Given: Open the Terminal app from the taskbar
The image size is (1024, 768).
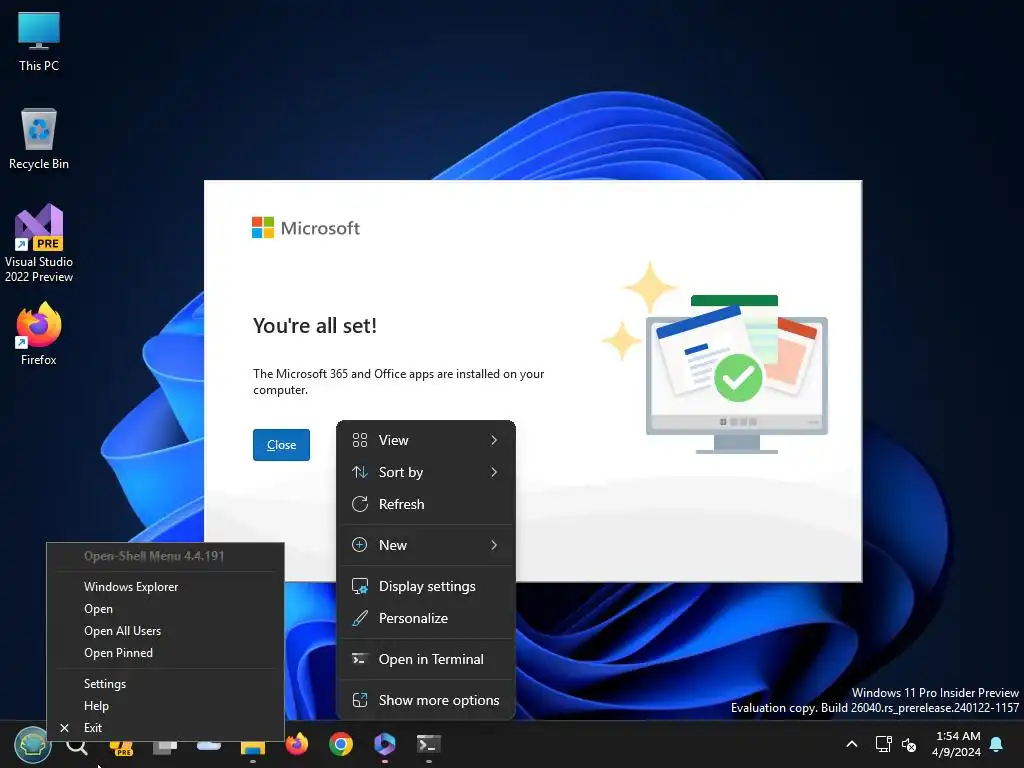Looking at the screenshot, I should [x=428, y=744].
